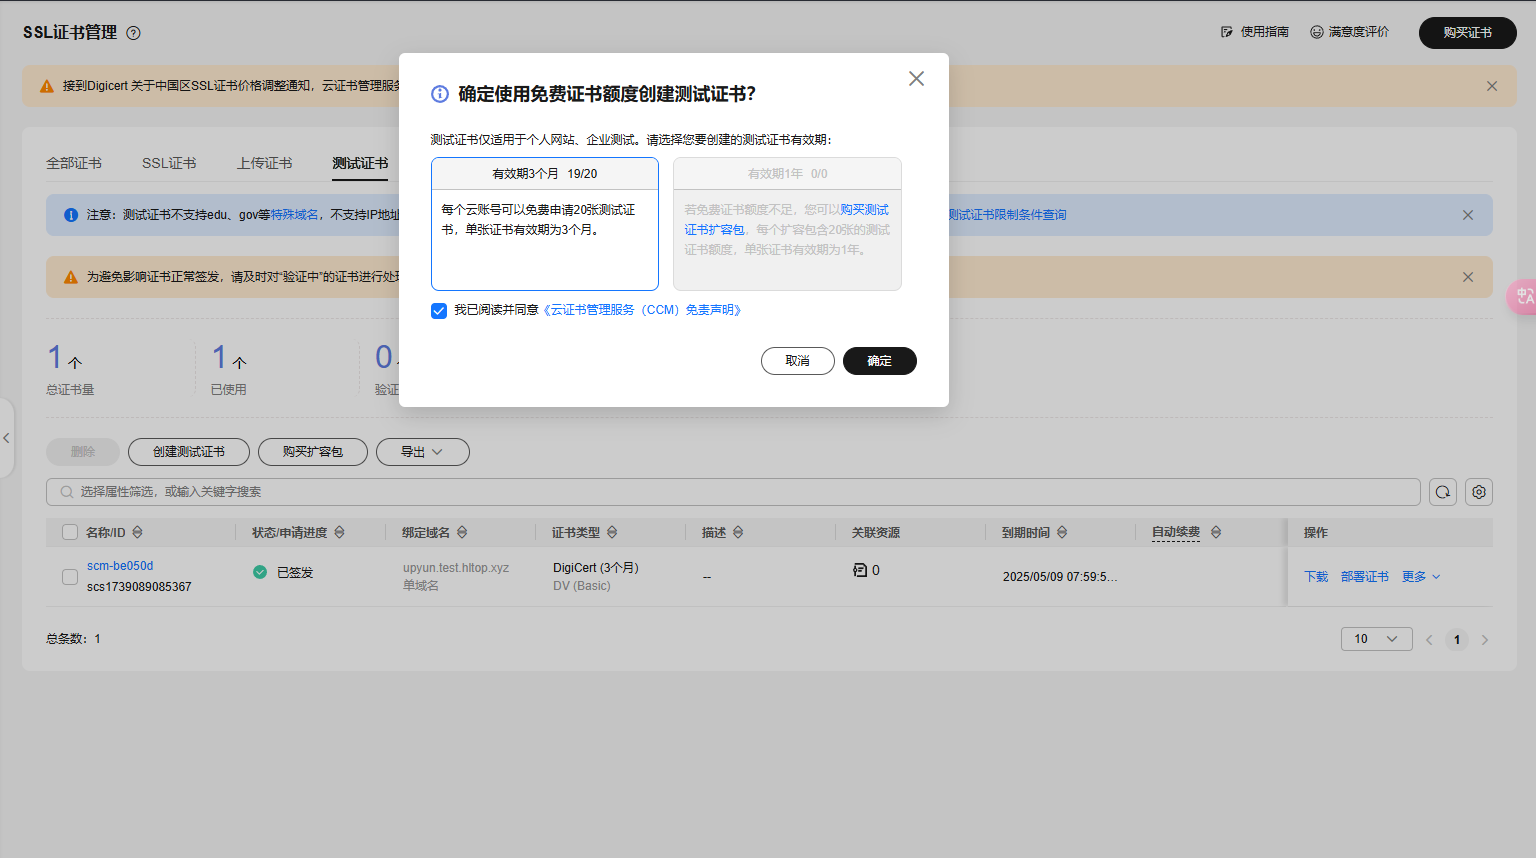Screen dimensions: 1536x858
Task: Toggle select-all checkbox in table header
Action: (70, 533)
